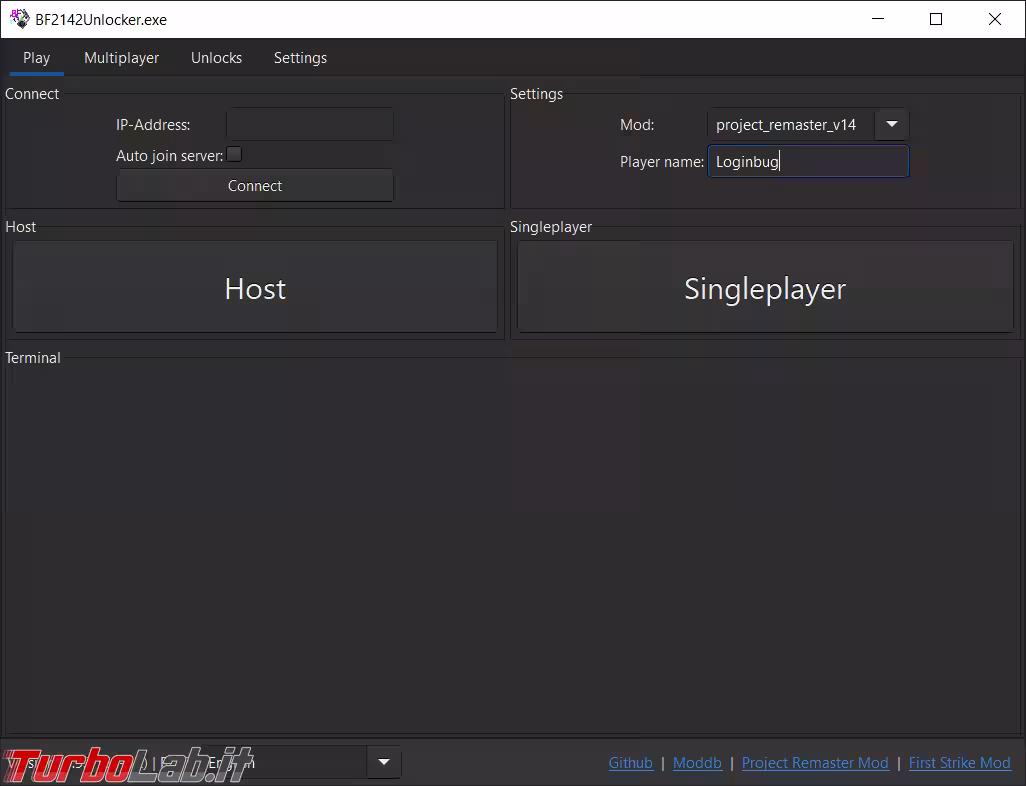Image resolution: width=1026 pixels, height=786 pixels.
Task: Open the Project Remaster Mod link
Action: [x=814, y=763]
